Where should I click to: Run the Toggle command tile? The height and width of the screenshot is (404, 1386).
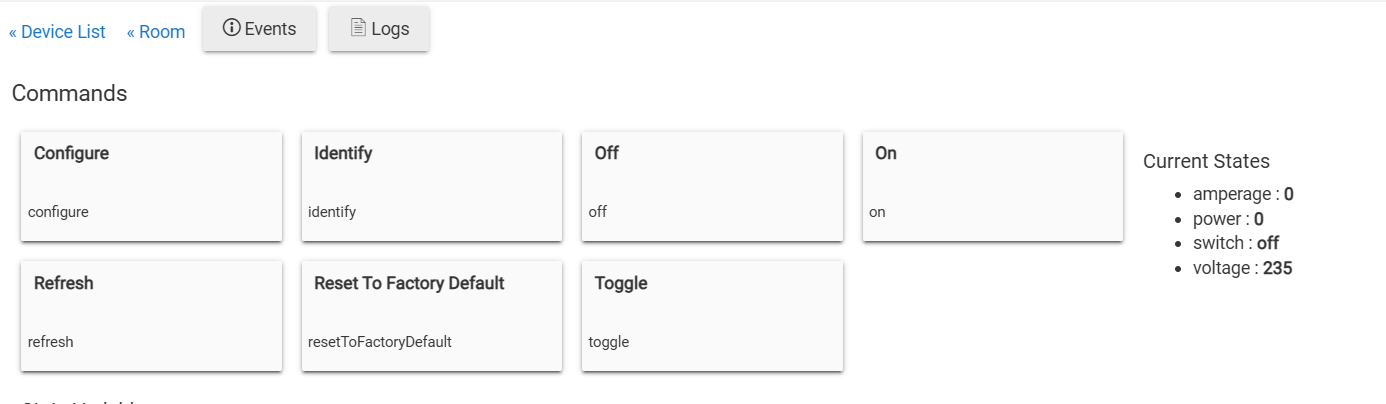coord(712,316)
